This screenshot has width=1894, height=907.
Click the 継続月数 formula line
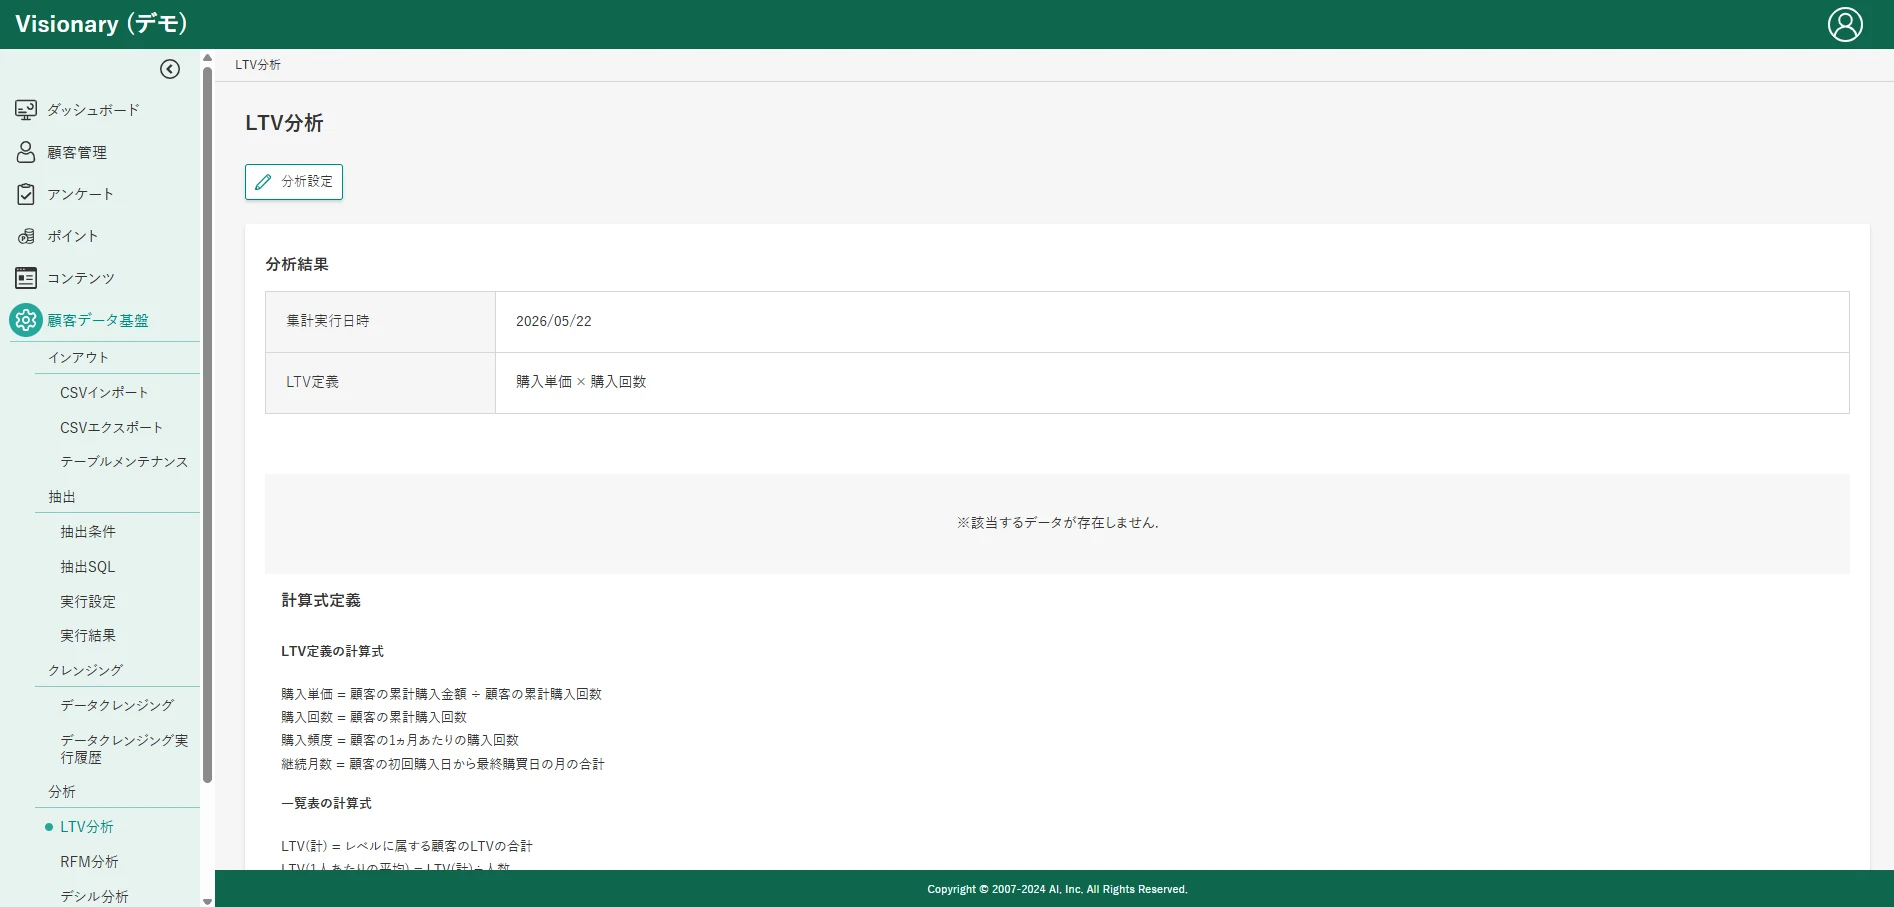(443, 764)
